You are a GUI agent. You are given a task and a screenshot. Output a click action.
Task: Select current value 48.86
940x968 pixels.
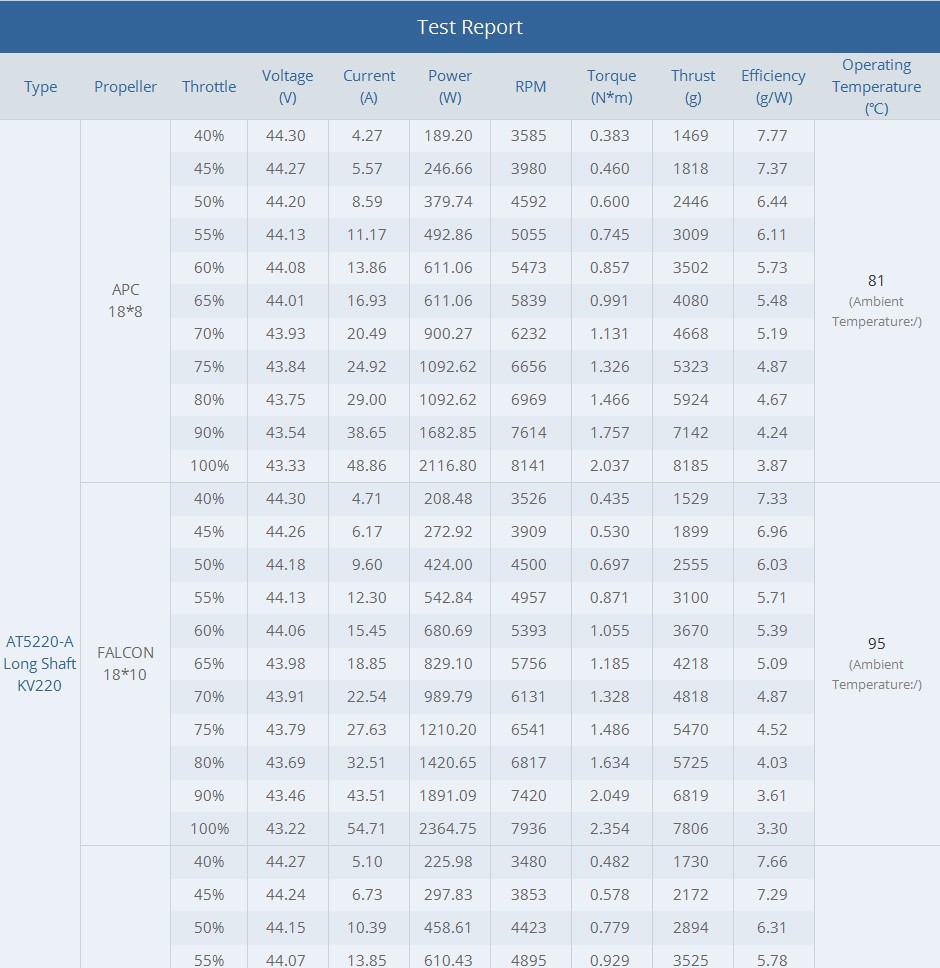click(367, 466)
